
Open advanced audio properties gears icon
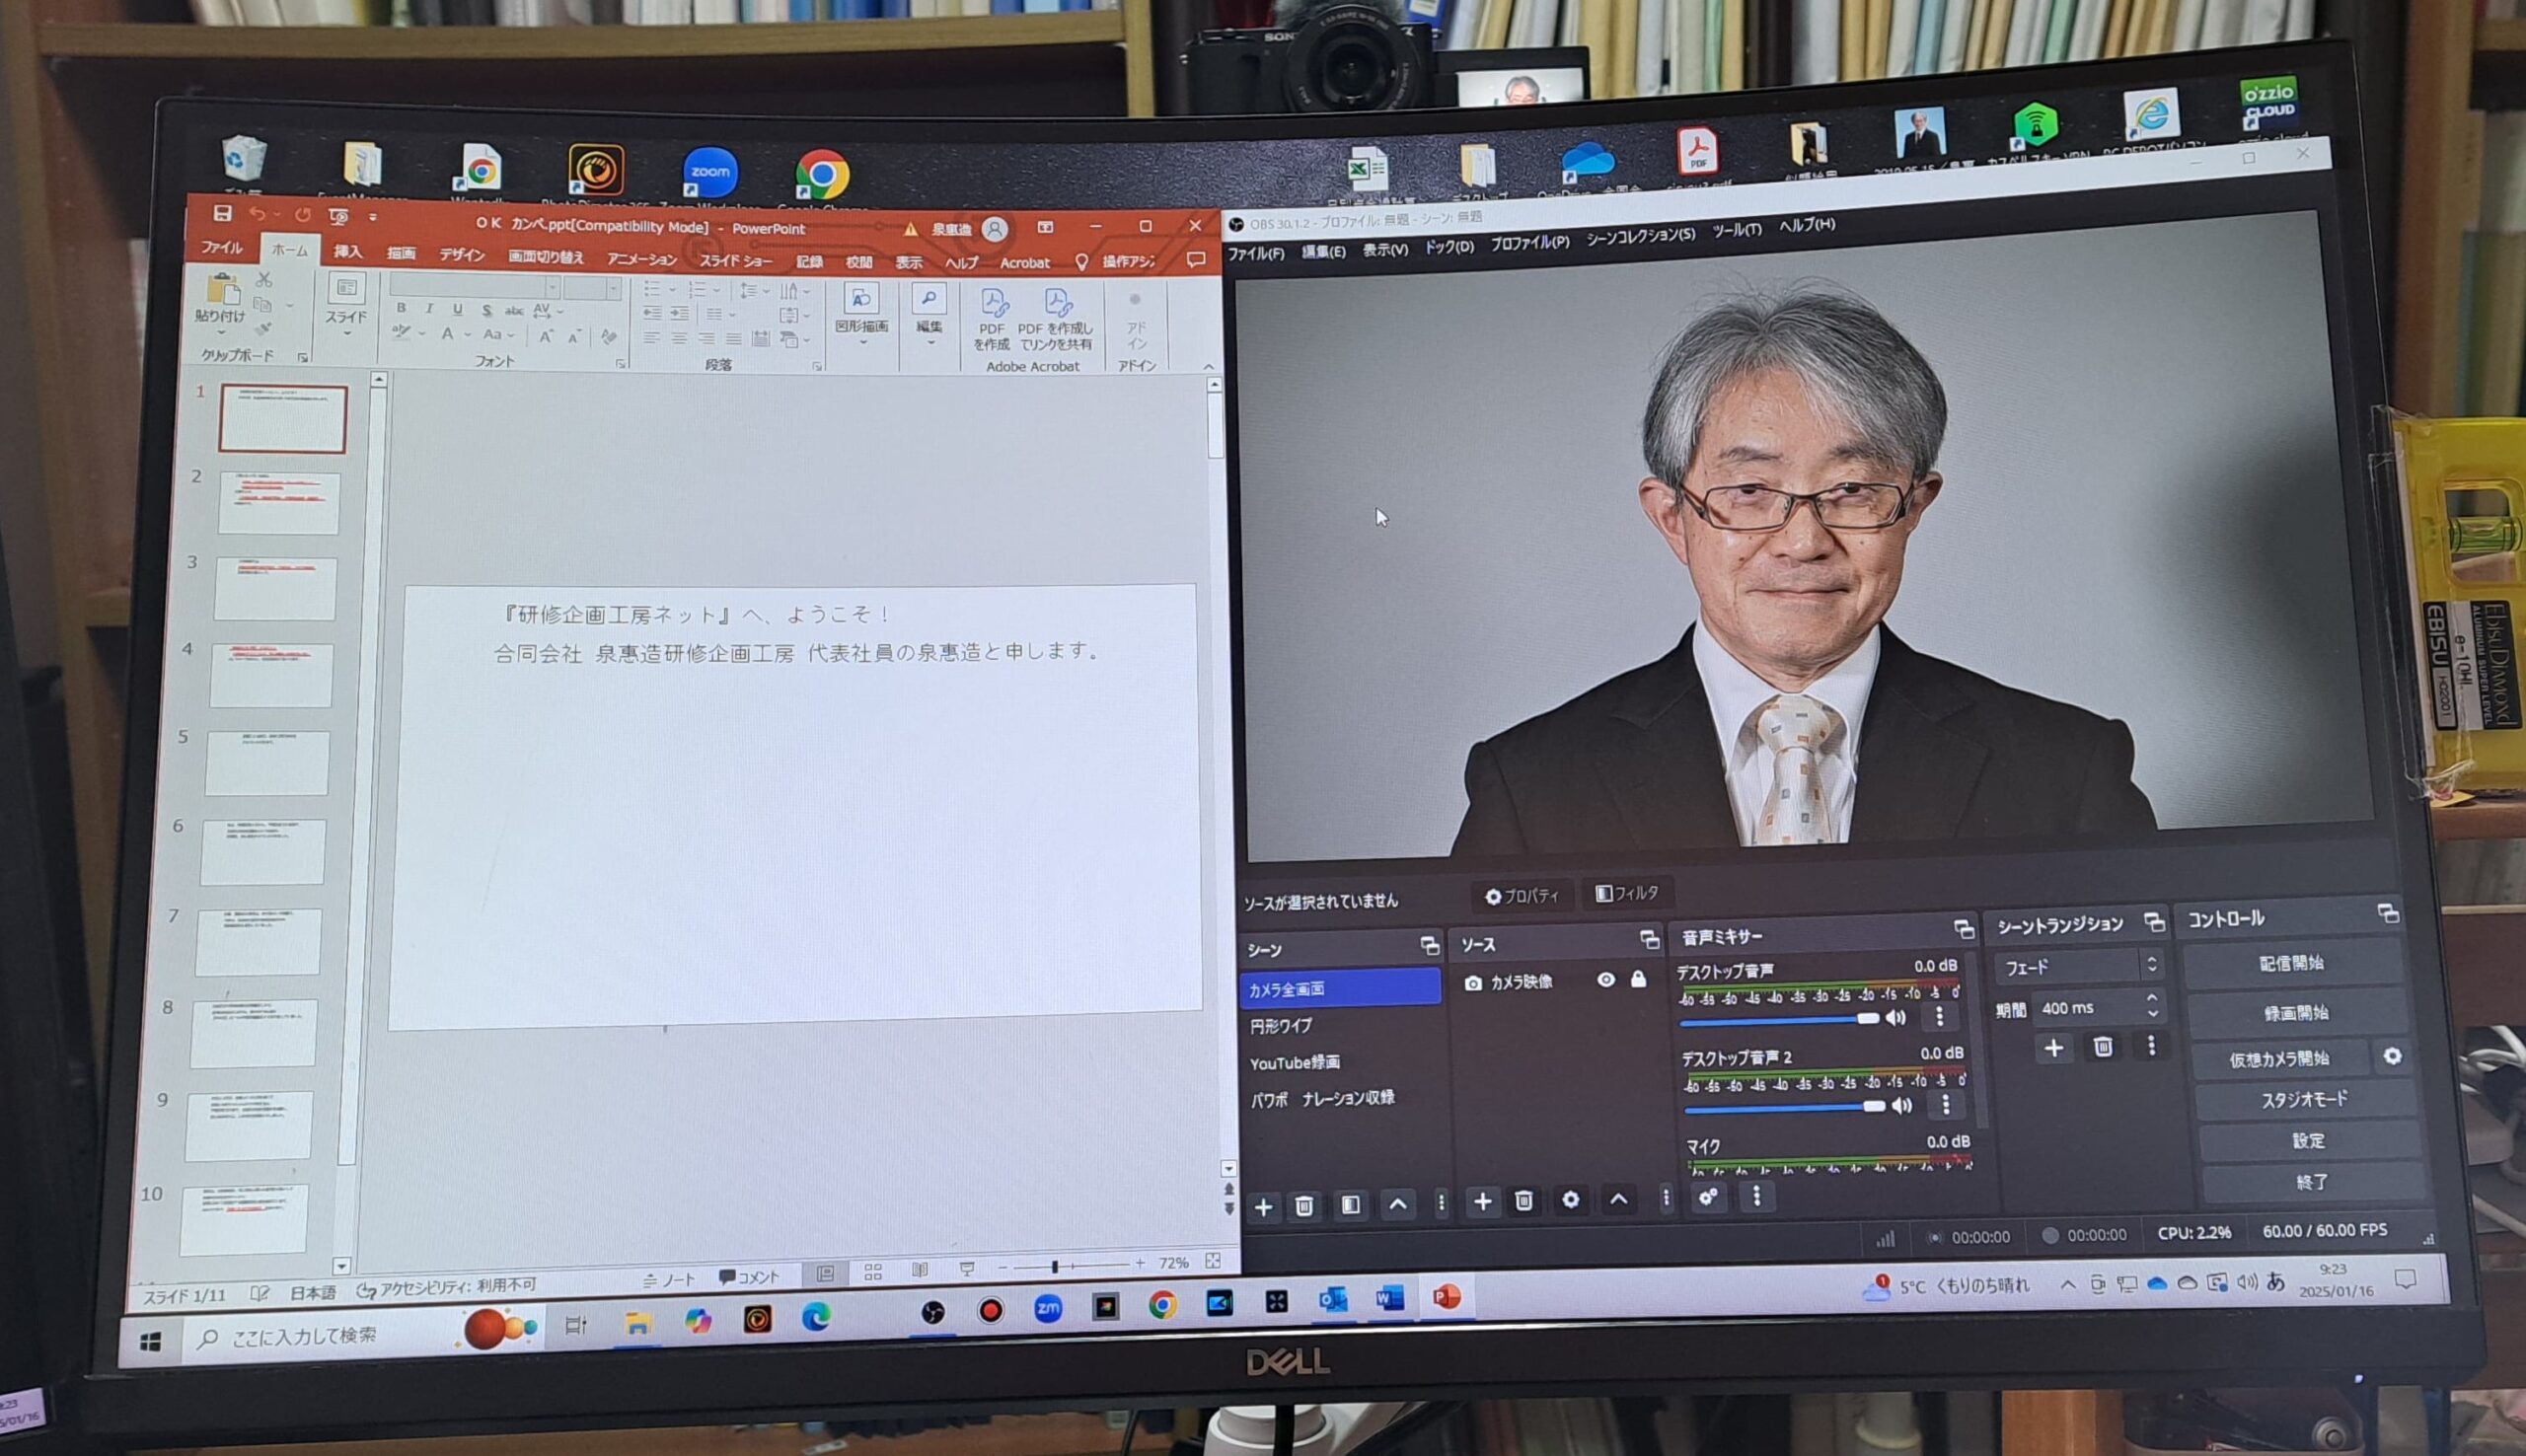click(1708, 1197)
